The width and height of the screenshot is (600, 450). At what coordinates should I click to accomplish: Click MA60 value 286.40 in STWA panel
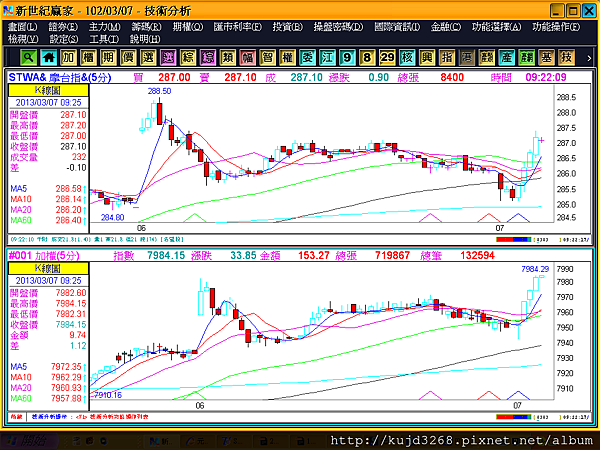coord(68,220)
